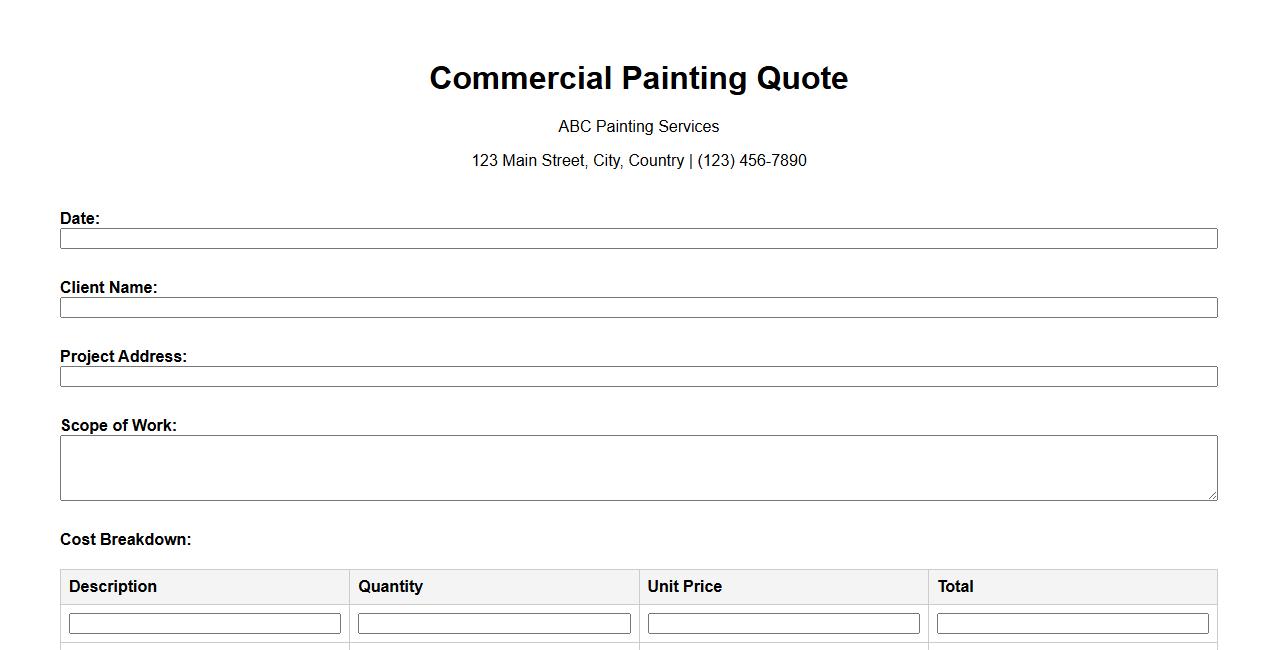Viewport: 1278px width, 650px height.
Task: Click the Cost Breakdown section label
Action: 125,539
